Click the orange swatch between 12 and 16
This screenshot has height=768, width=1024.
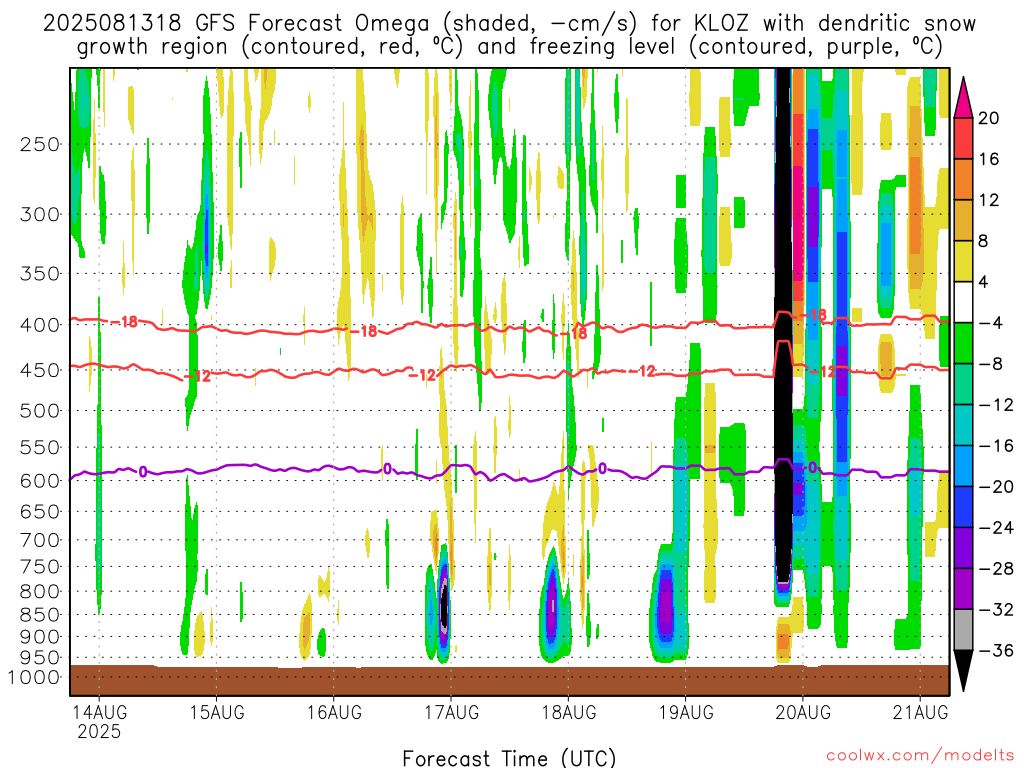point(963,179)
